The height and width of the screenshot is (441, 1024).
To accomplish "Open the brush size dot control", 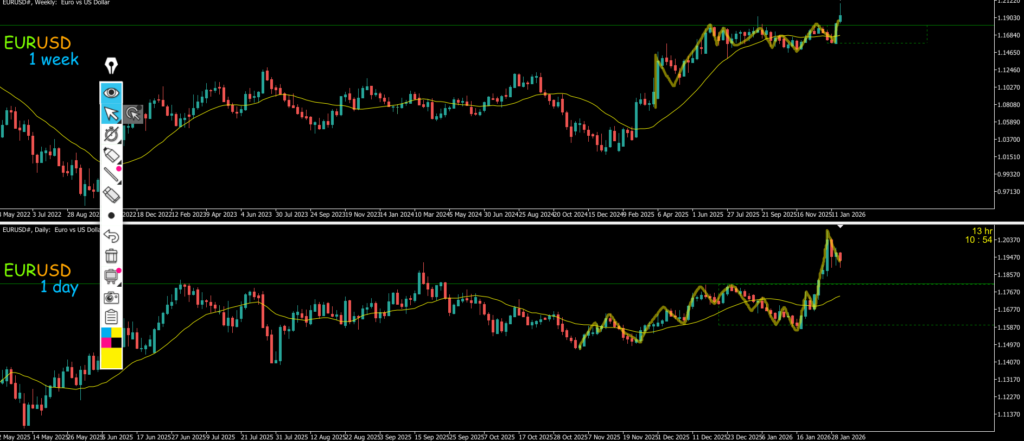I will coord(111,215).
